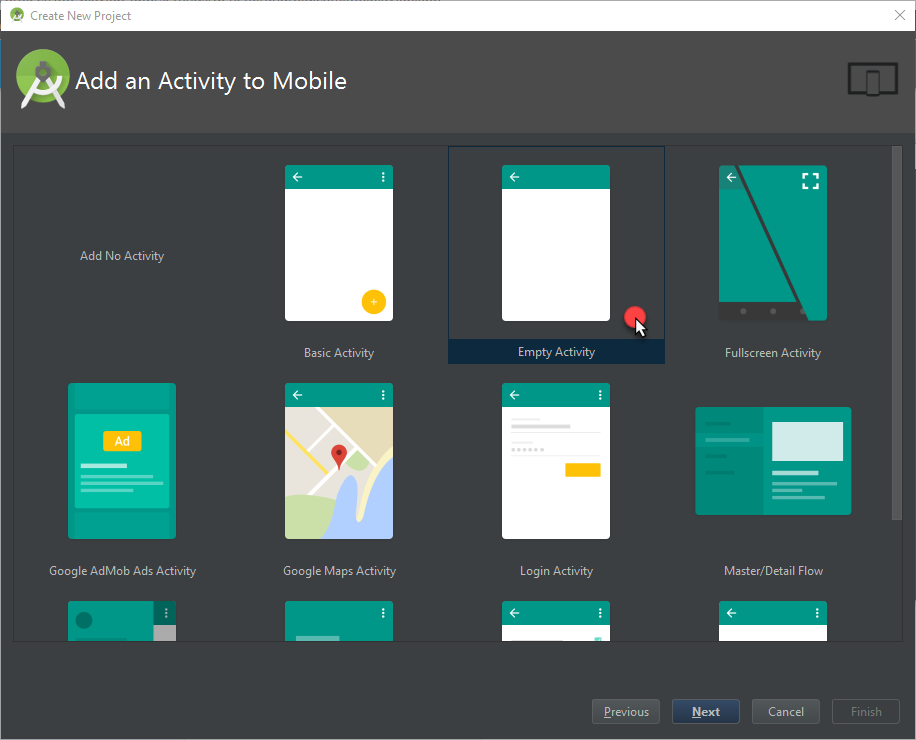The width and height of the screenshot is (916, 740).
Task: Click the Google Maps Activity label
Action: pos(339,571)
